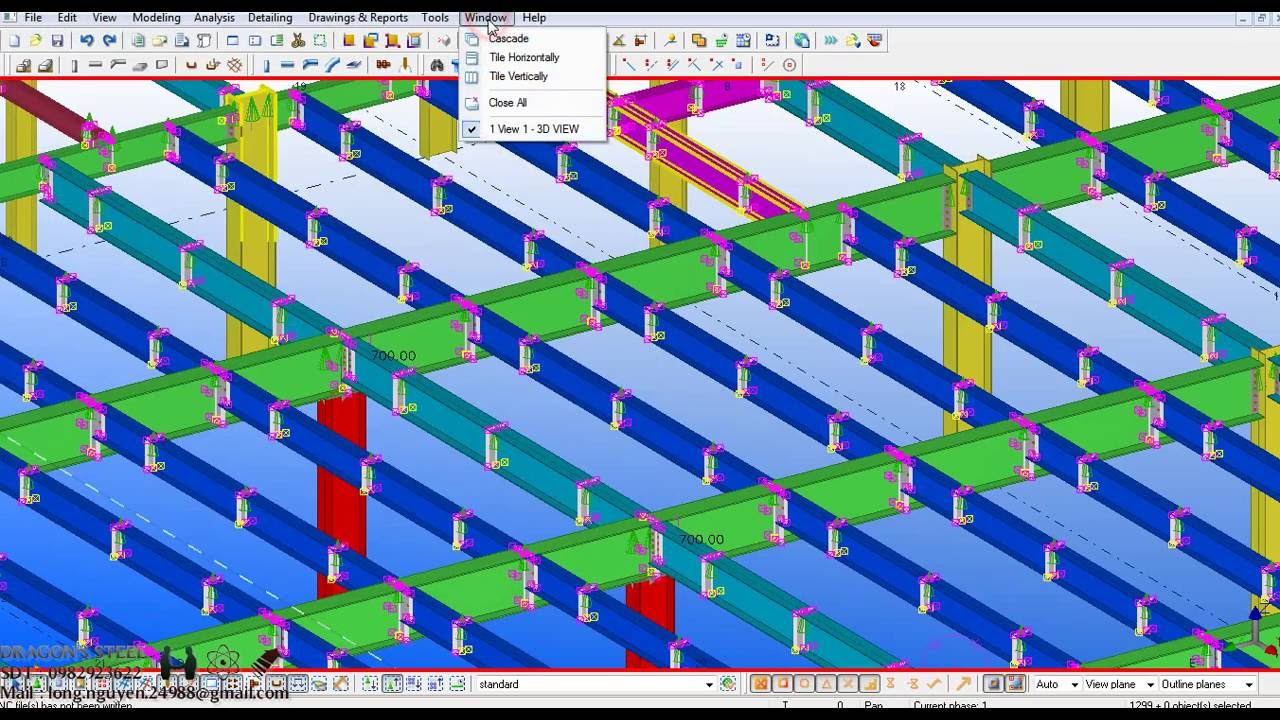Image resolution: width=1280 pixels, height=720 pixels.
Task: Open the File menu
Action: (33, 17)
